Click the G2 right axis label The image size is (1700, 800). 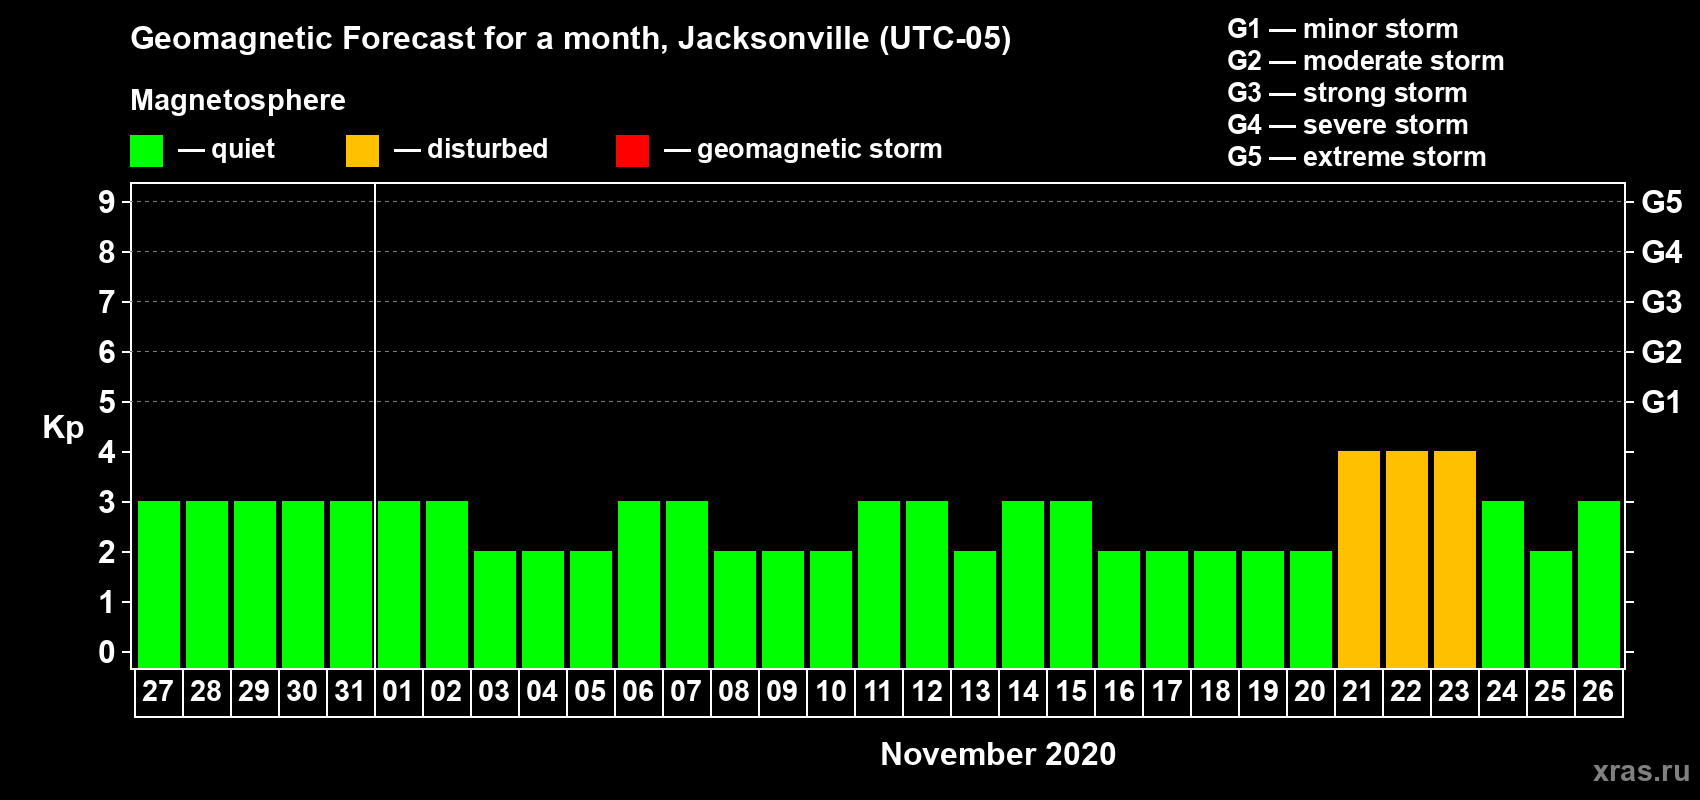[1661, 352]
